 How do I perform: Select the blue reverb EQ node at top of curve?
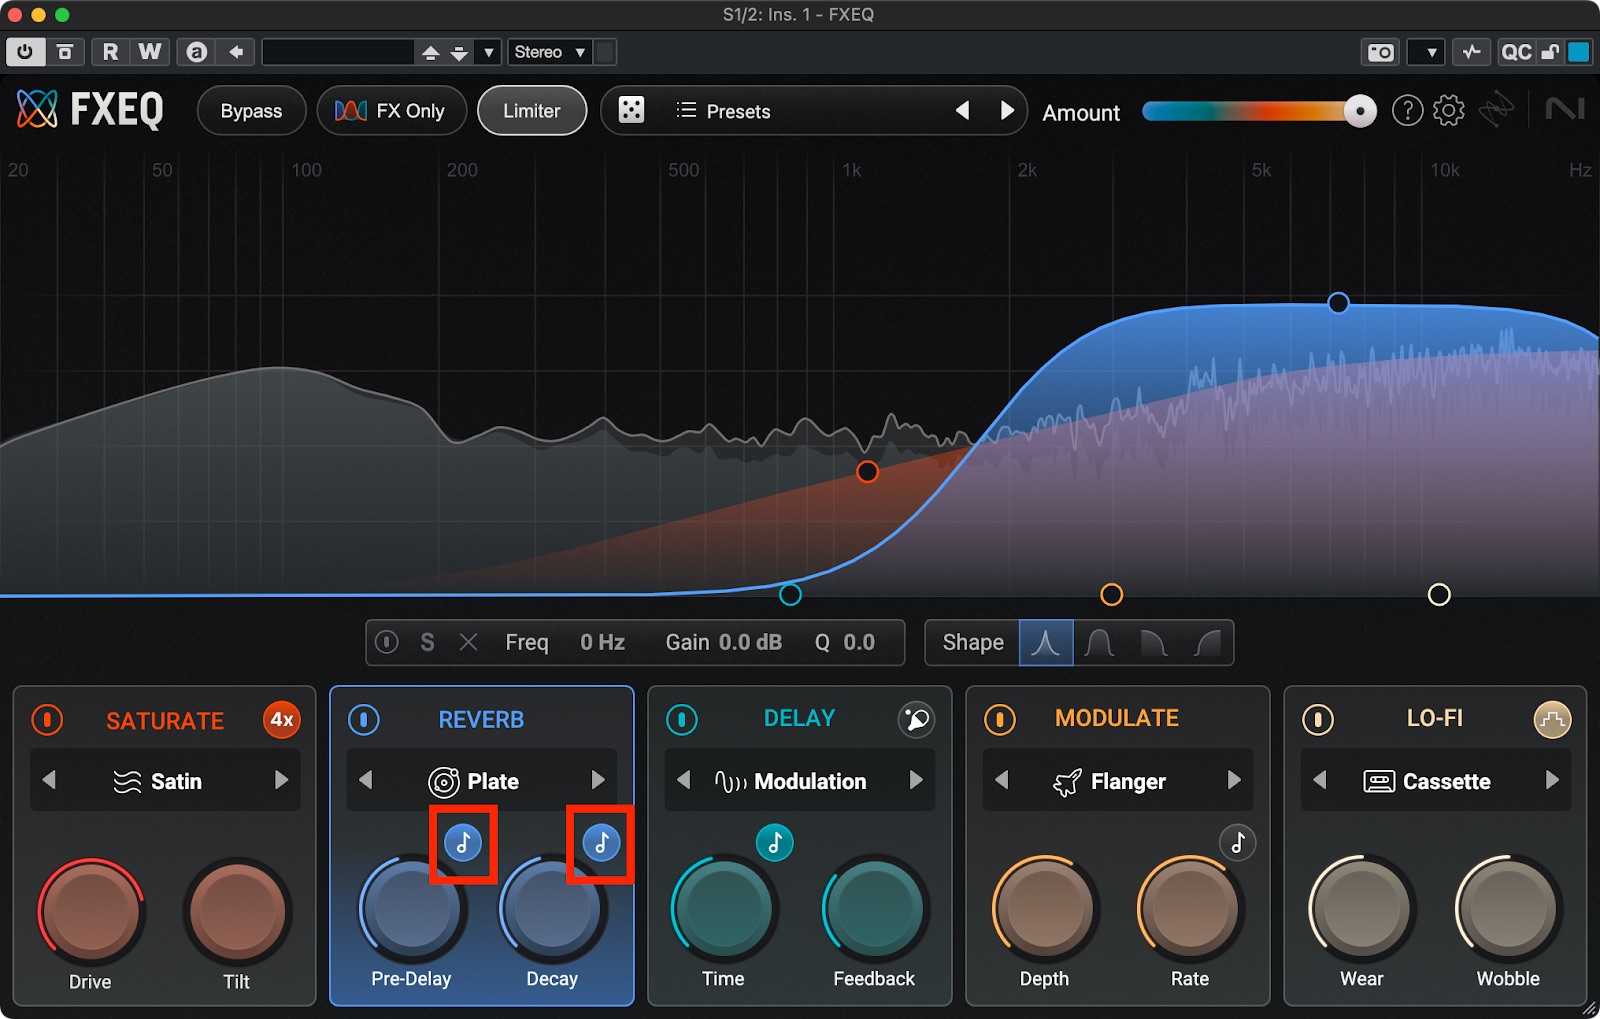click(x=1338, y=302)
